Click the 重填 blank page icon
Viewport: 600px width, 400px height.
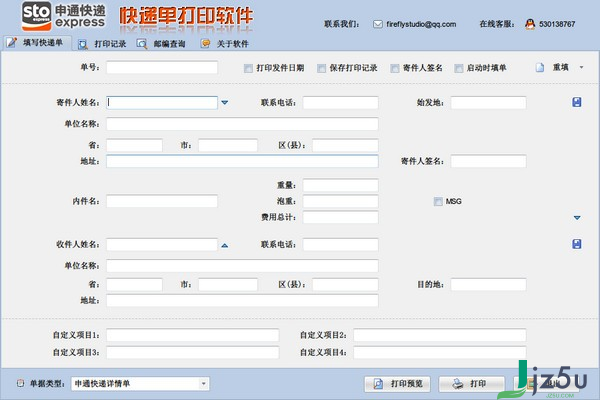(540, 68)
